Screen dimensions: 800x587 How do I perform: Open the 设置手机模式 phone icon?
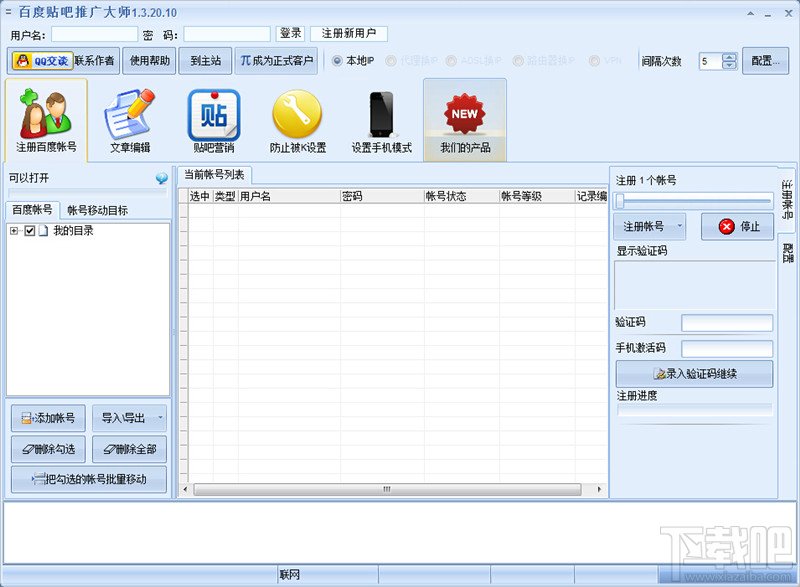pos(381,120)
